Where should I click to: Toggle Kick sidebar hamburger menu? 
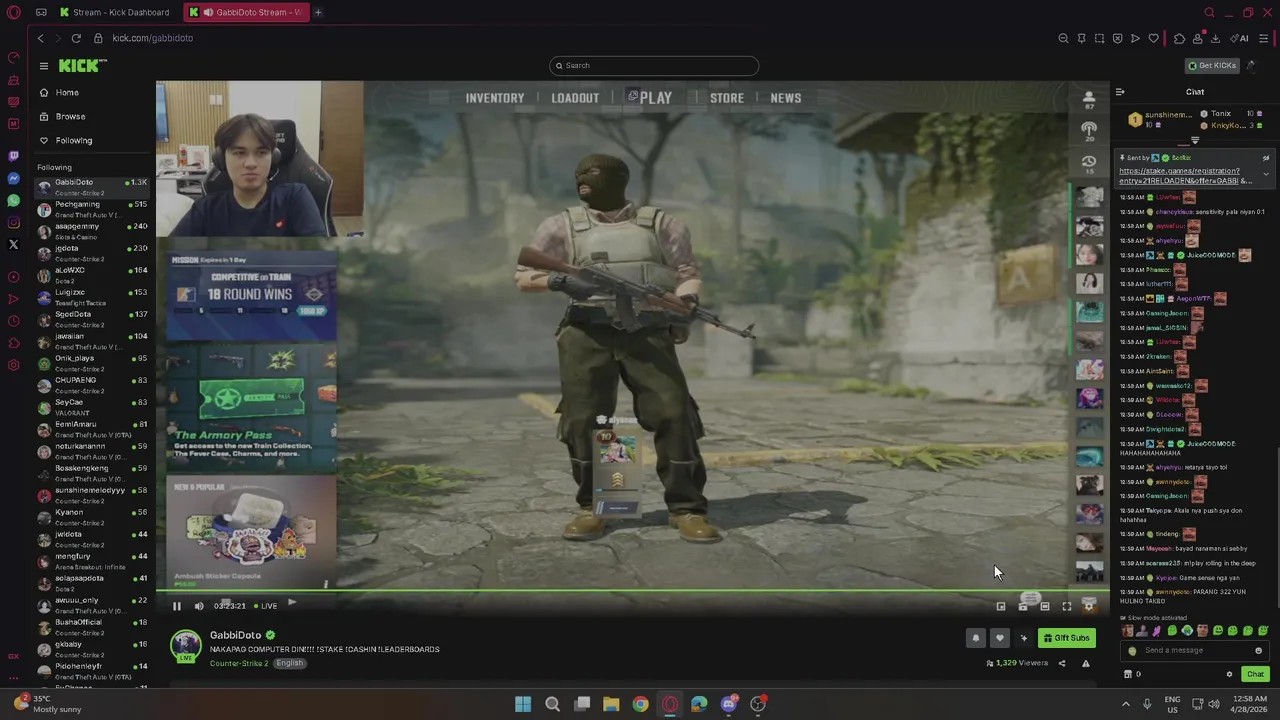(44, 66)
